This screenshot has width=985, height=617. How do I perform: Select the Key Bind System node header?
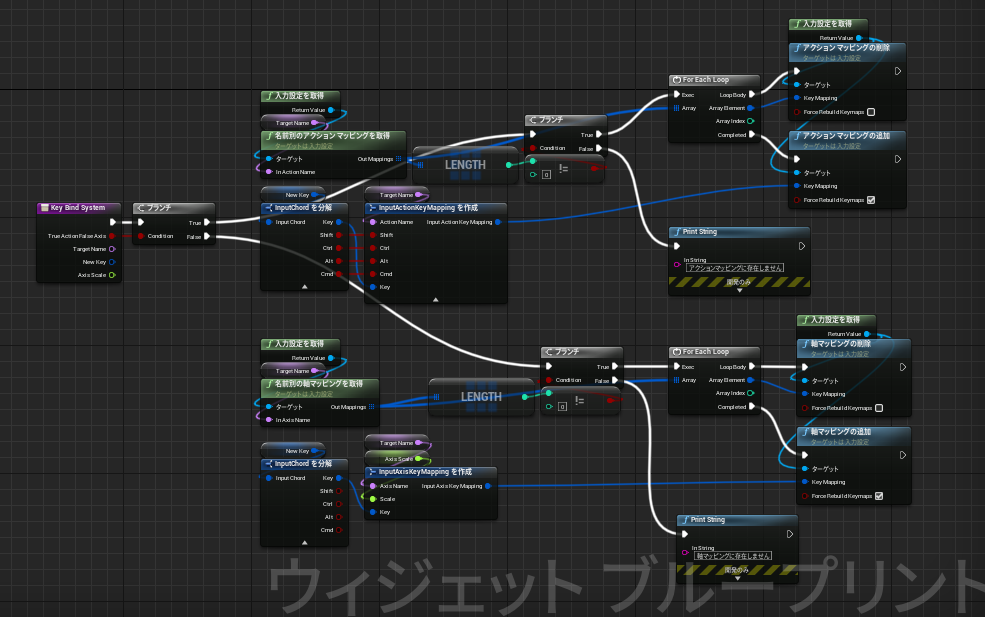coord(79,208)
